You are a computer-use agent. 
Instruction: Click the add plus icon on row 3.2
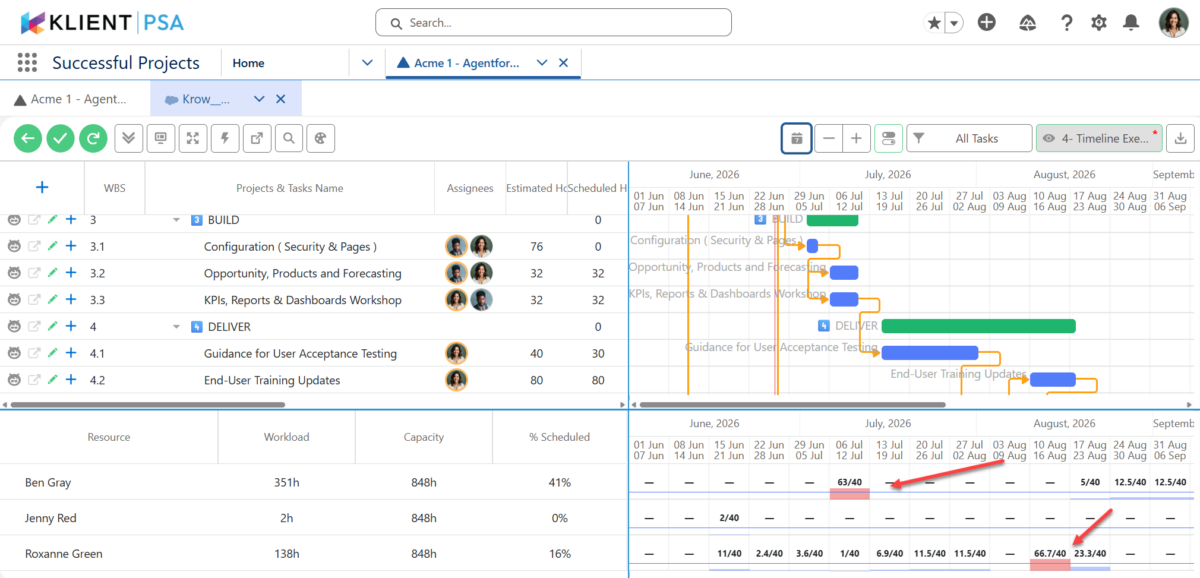71,273
